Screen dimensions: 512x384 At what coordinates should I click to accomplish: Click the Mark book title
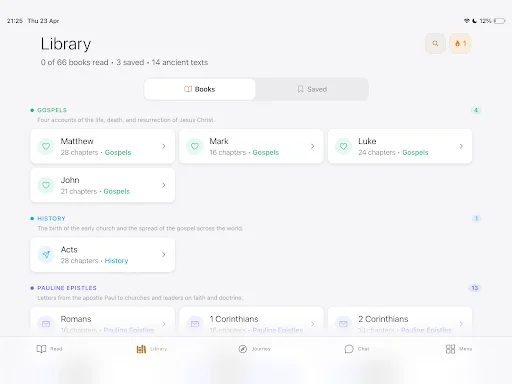219,141
